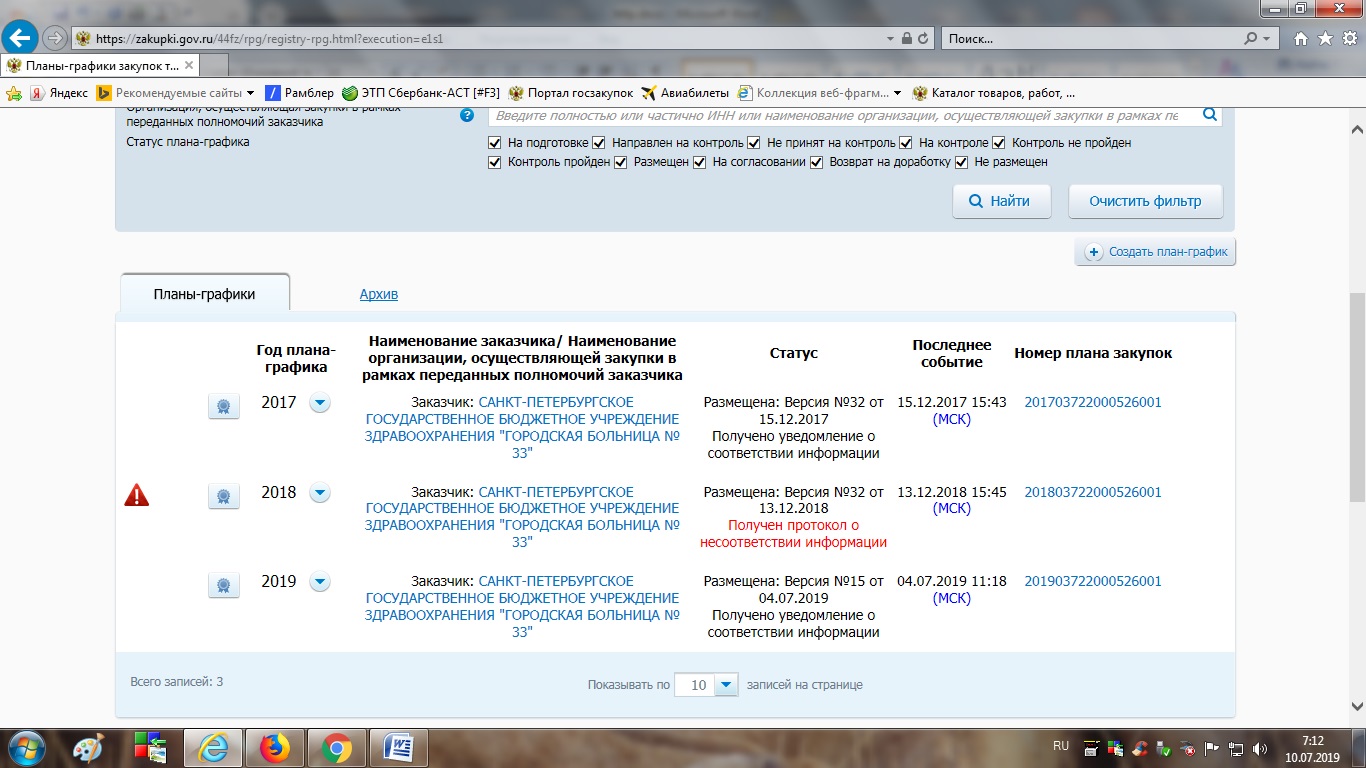This screenshot has width=1366, height=768.
Task: Expand the dropdown arrow next to 2019
Action: pos(319,582)
